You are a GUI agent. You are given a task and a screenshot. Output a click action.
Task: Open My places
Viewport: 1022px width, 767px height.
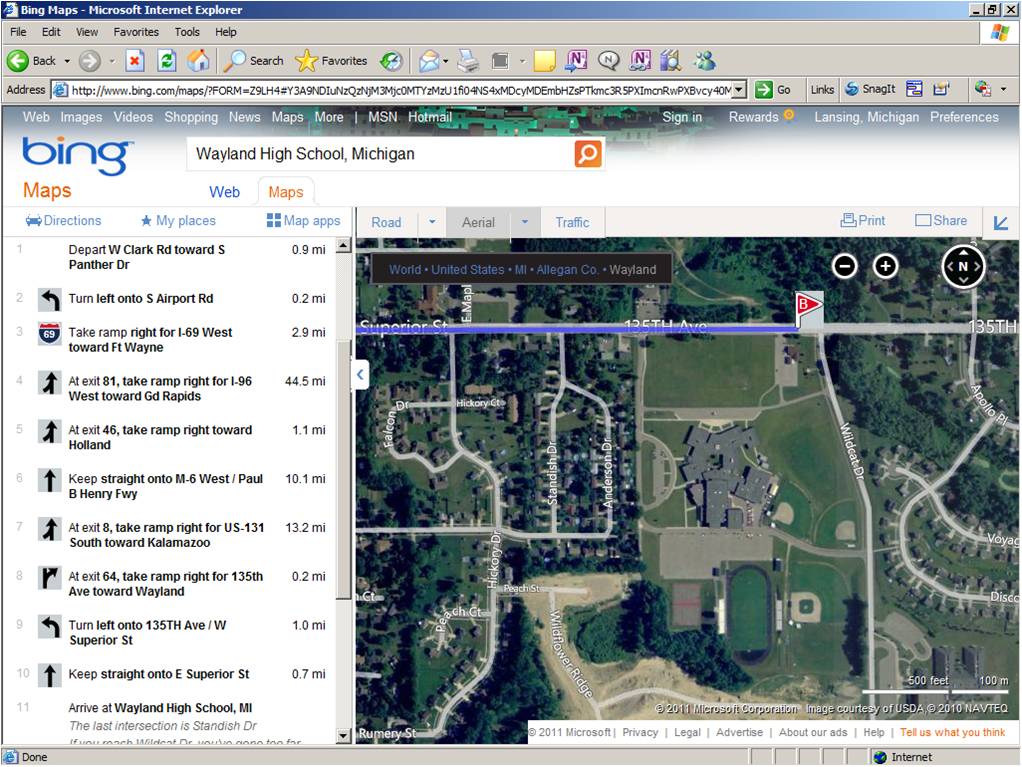click(178, 221)
